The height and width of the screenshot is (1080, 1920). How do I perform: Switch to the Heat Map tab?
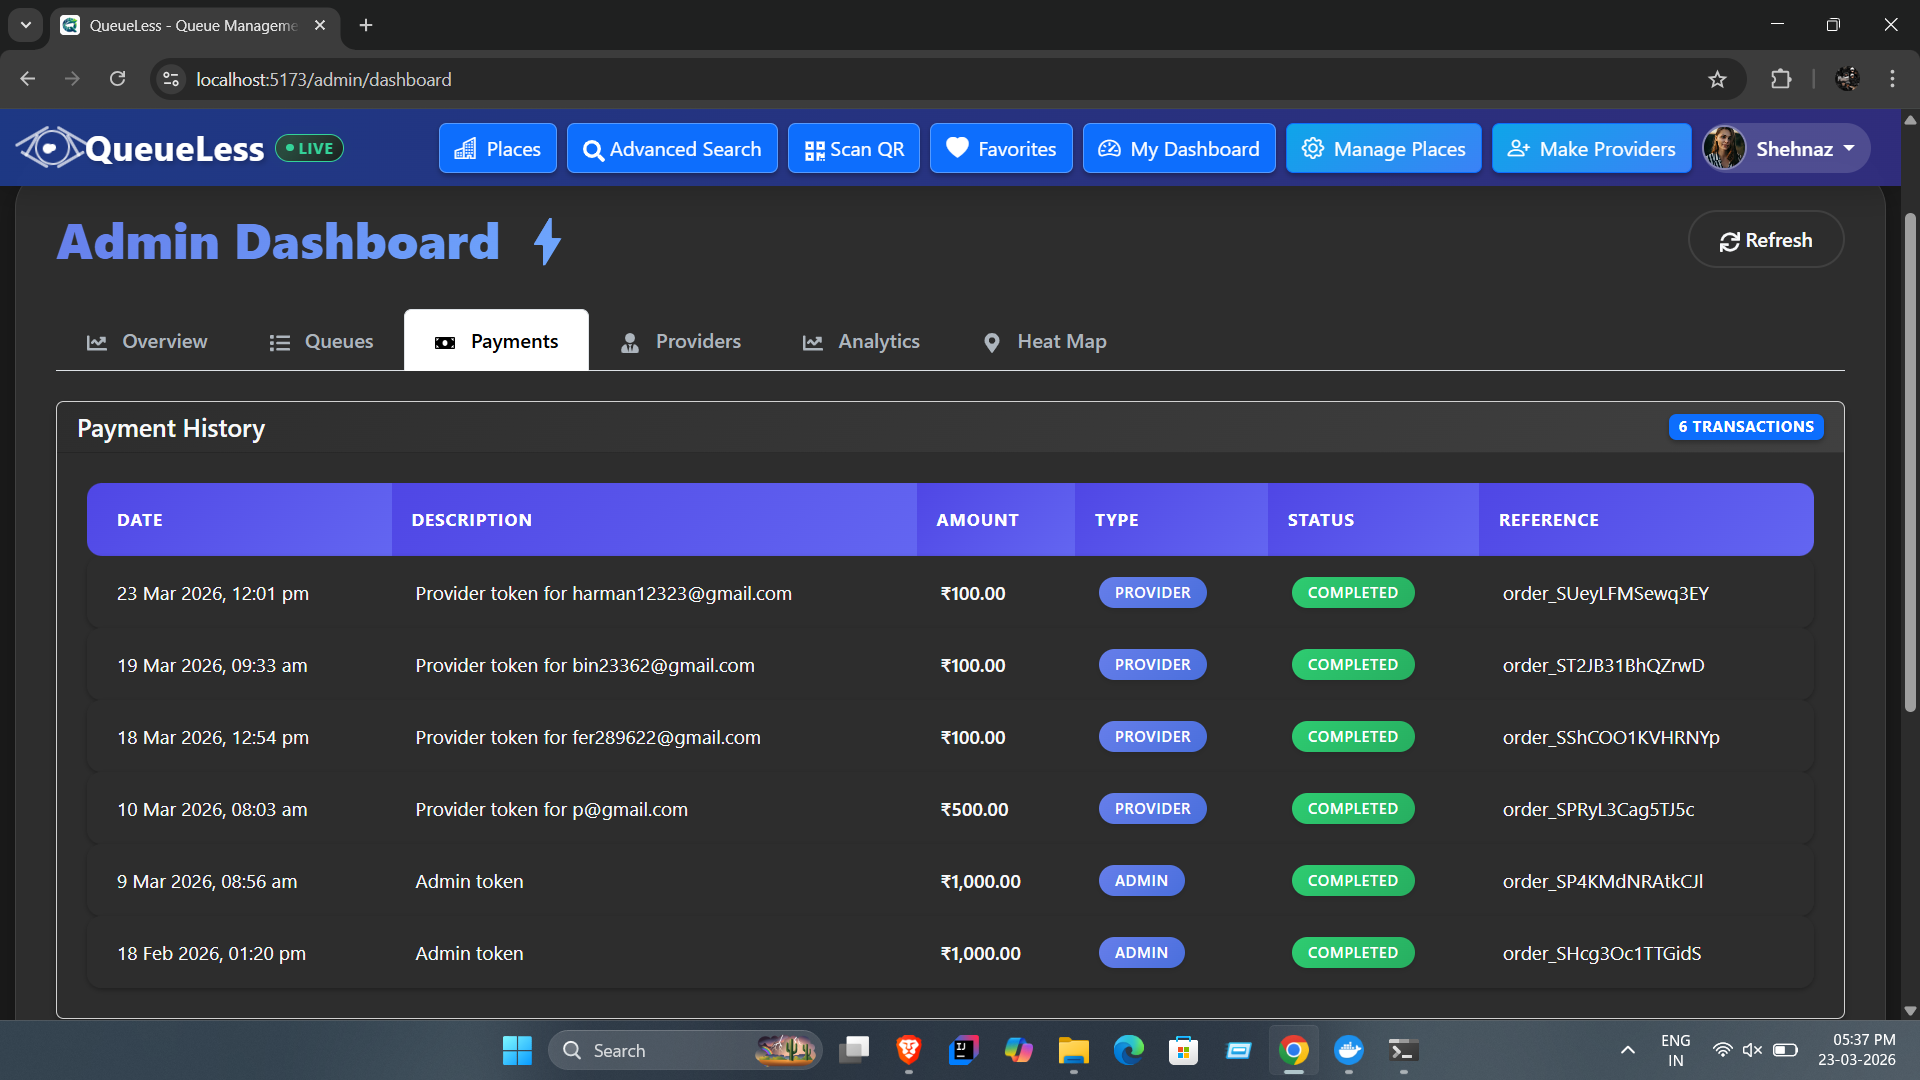coord(1045,341)
